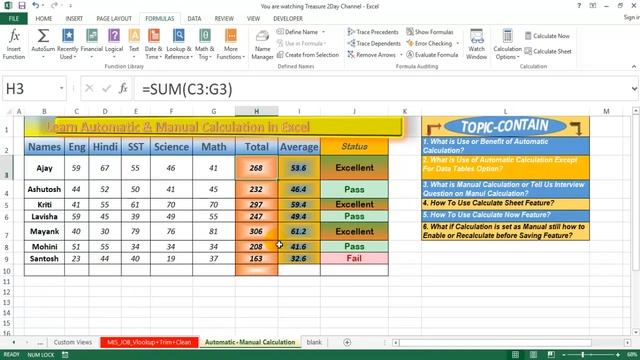Switch to Normal view icon
The width and height of the screenshot is (640, 360).
516,355
